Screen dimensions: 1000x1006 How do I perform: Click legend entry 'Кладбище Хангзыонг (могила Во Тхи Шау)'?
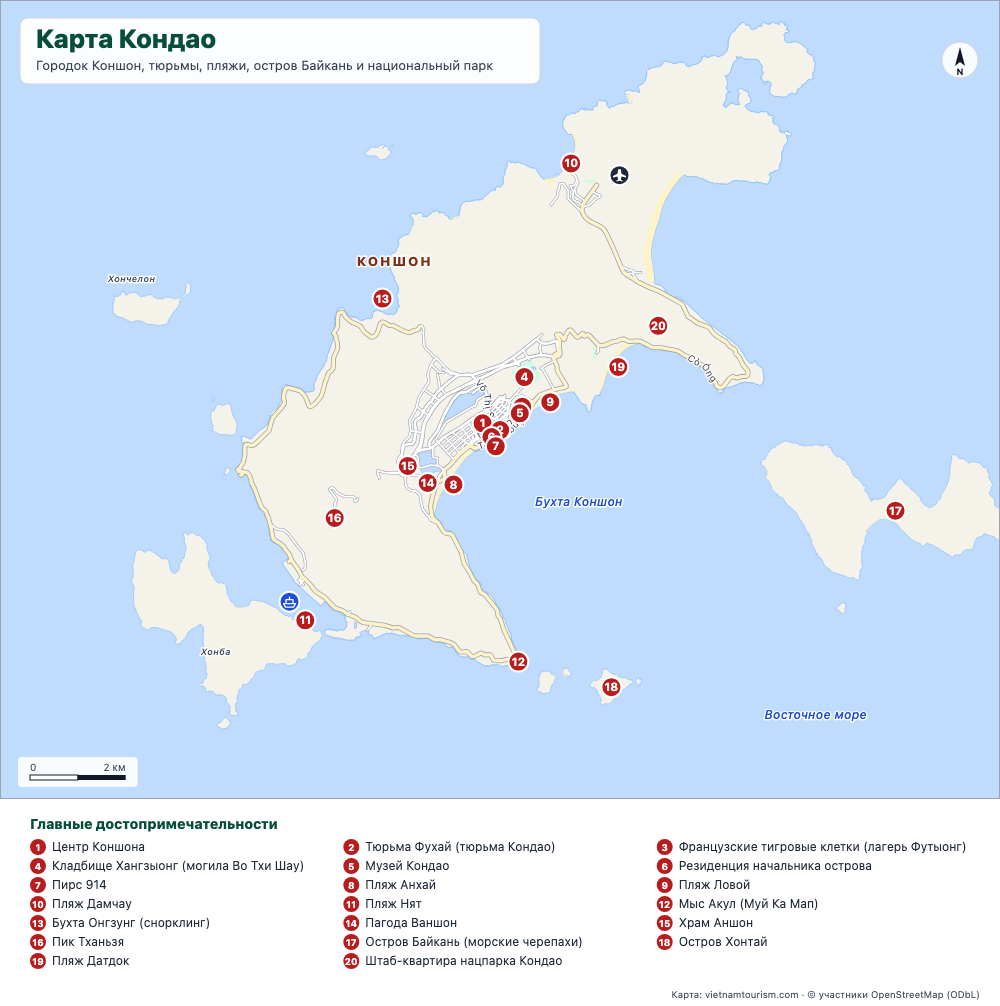click(167, 866)
